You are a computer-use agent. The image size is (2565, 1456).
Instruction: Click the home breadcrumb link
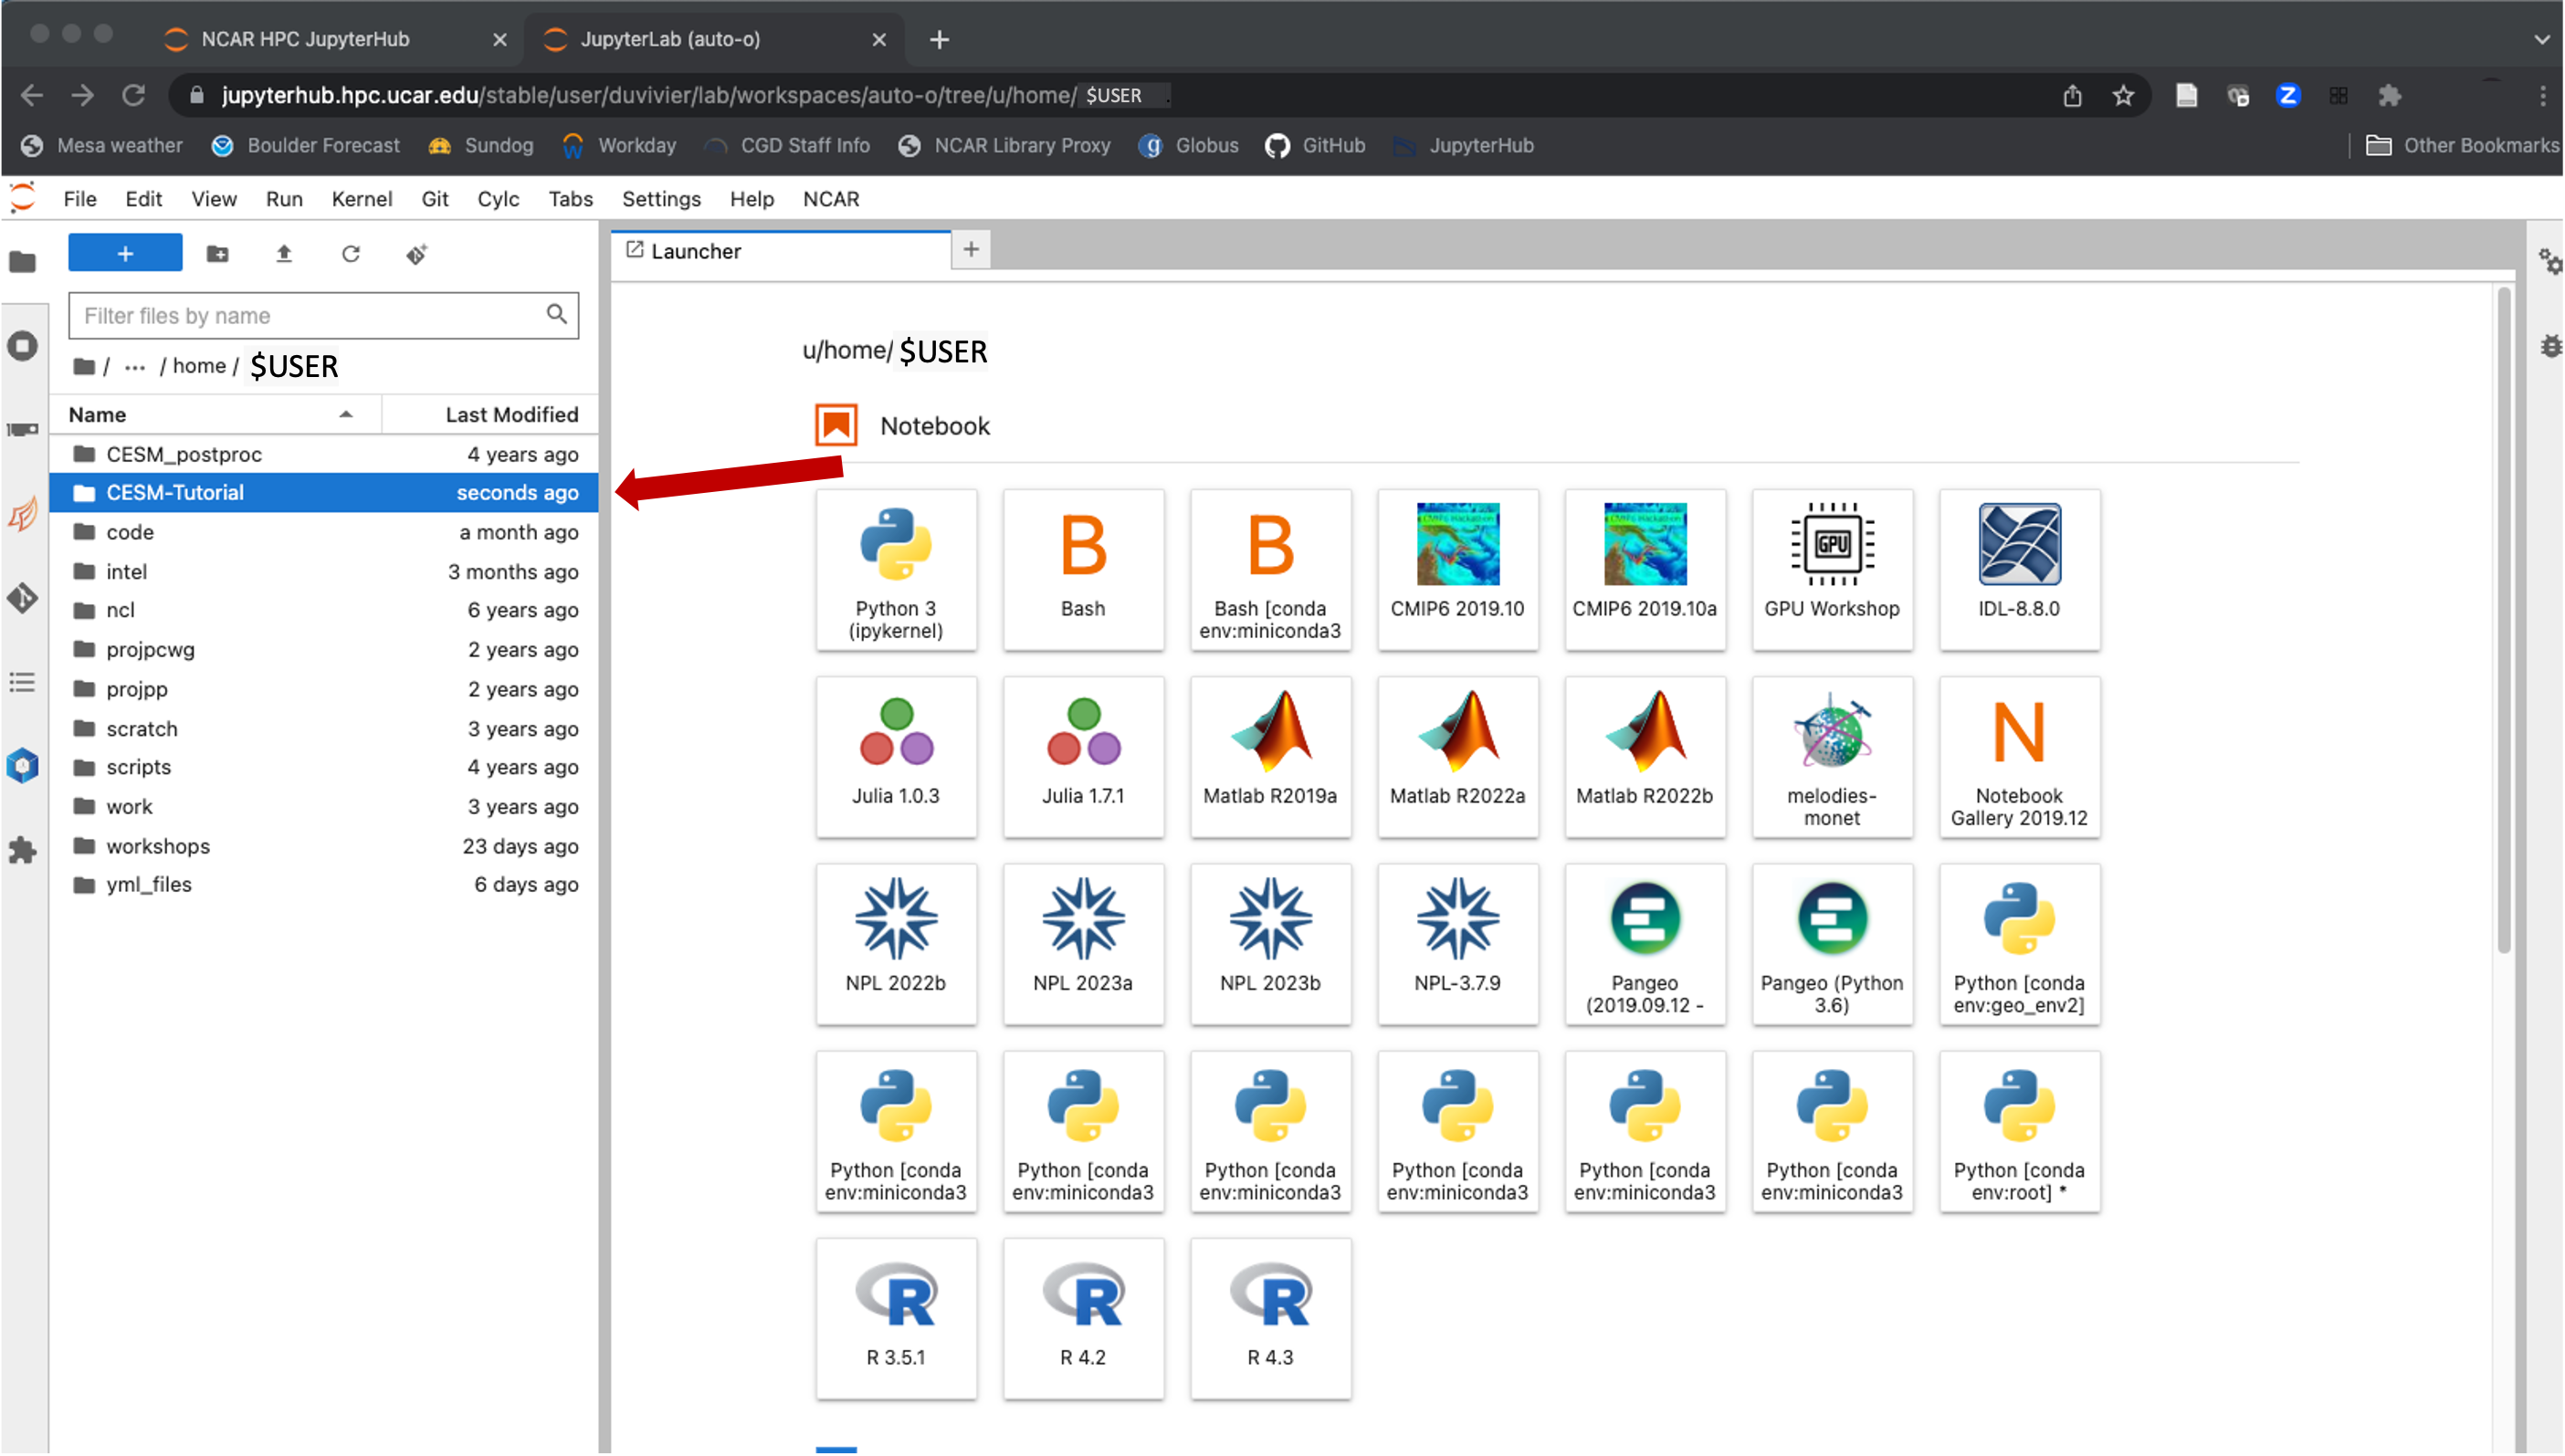click(x=199, y=366)
